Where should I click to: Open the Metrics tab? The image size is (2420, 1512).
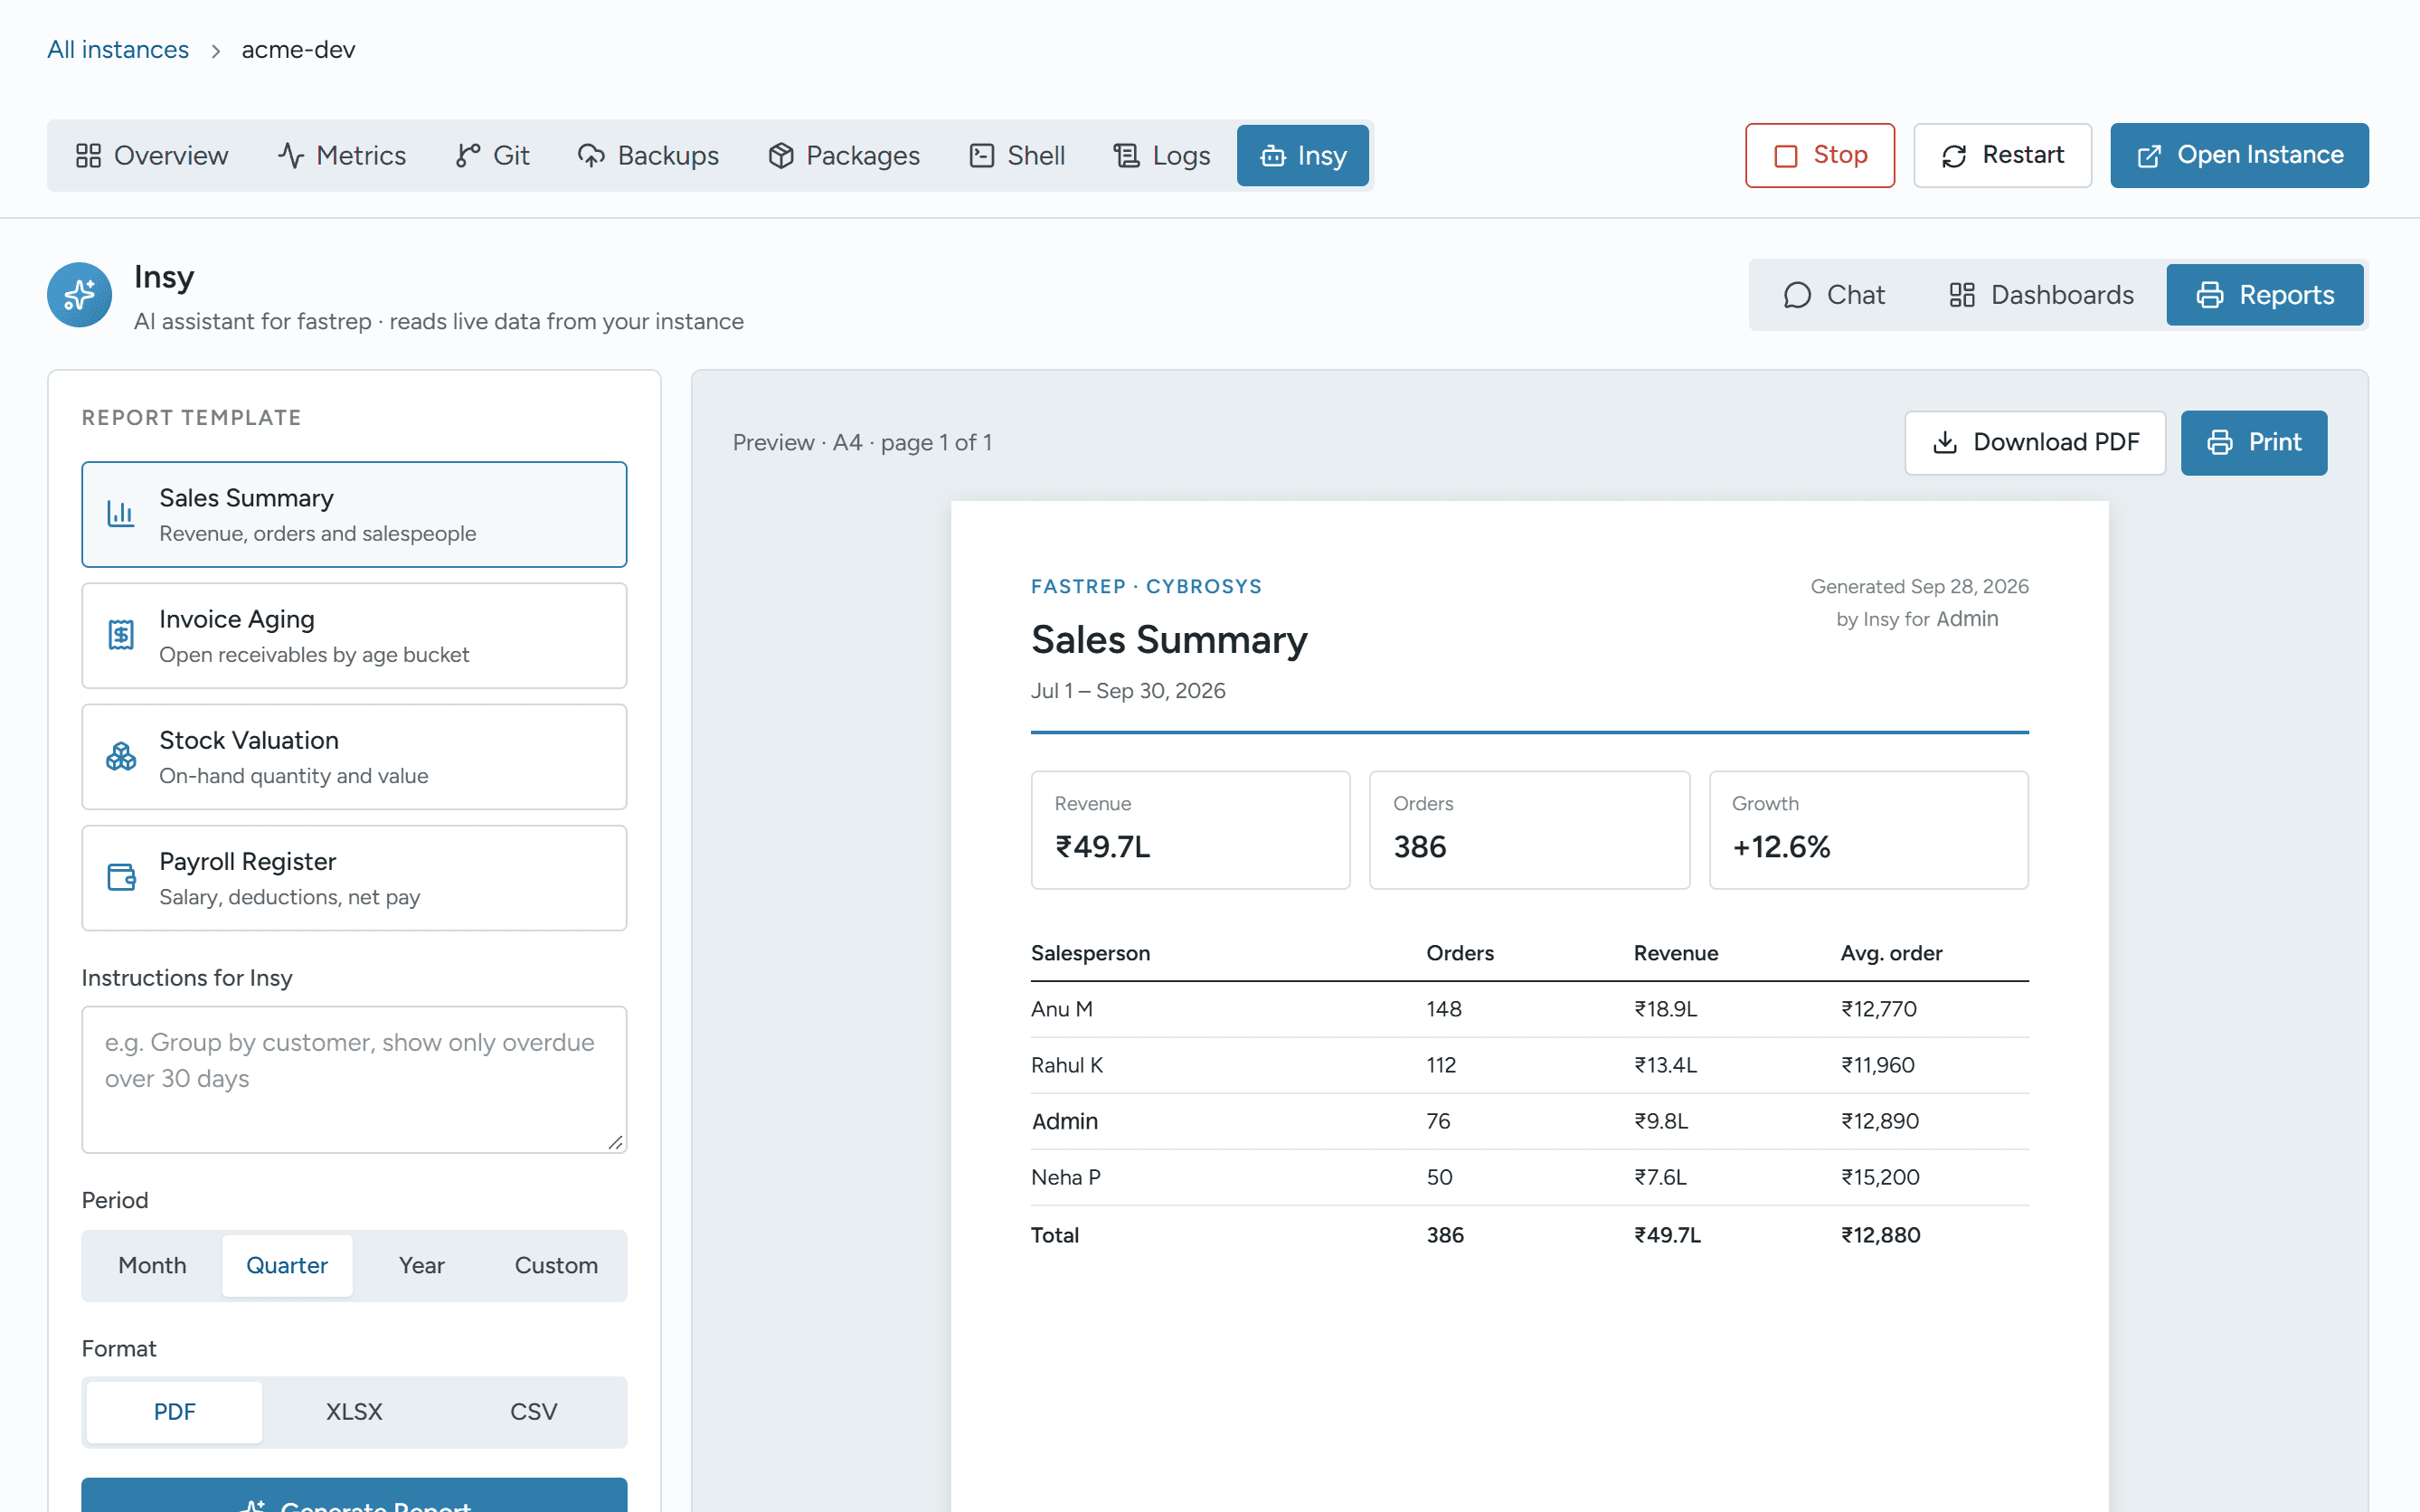[341, 155]
